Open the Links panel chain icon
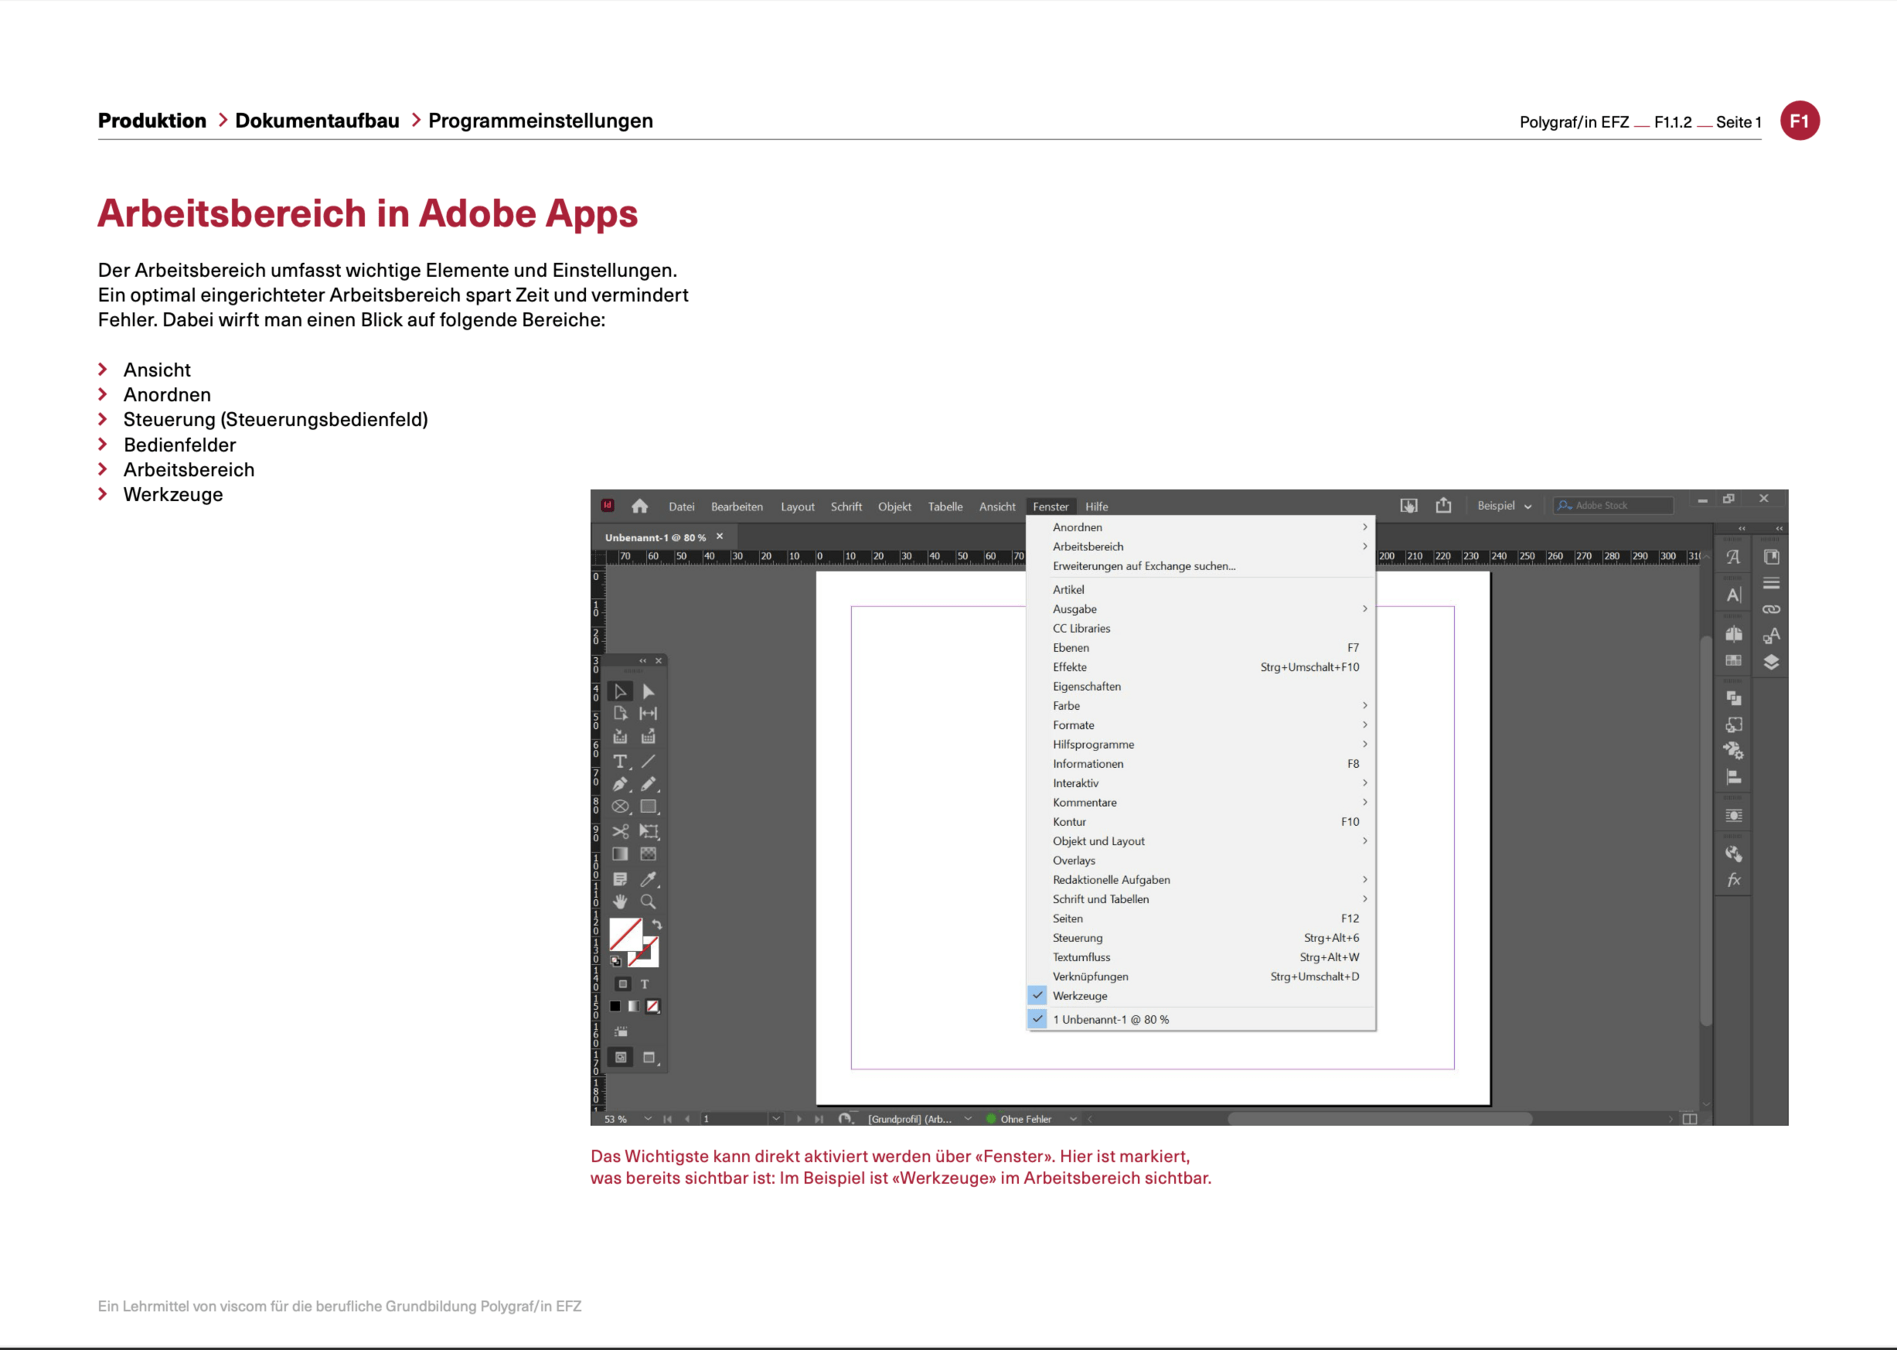Screen dimensions: 1897x1350 [x=1771, y=609]
